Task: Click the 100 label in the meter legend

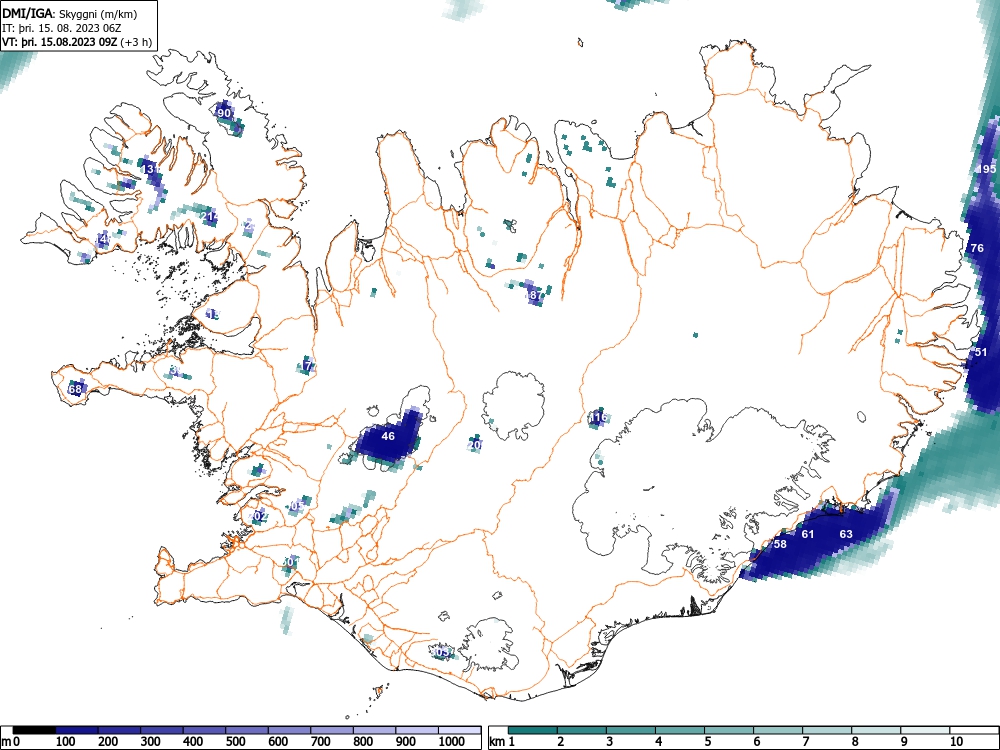Action: pos(66,742)
